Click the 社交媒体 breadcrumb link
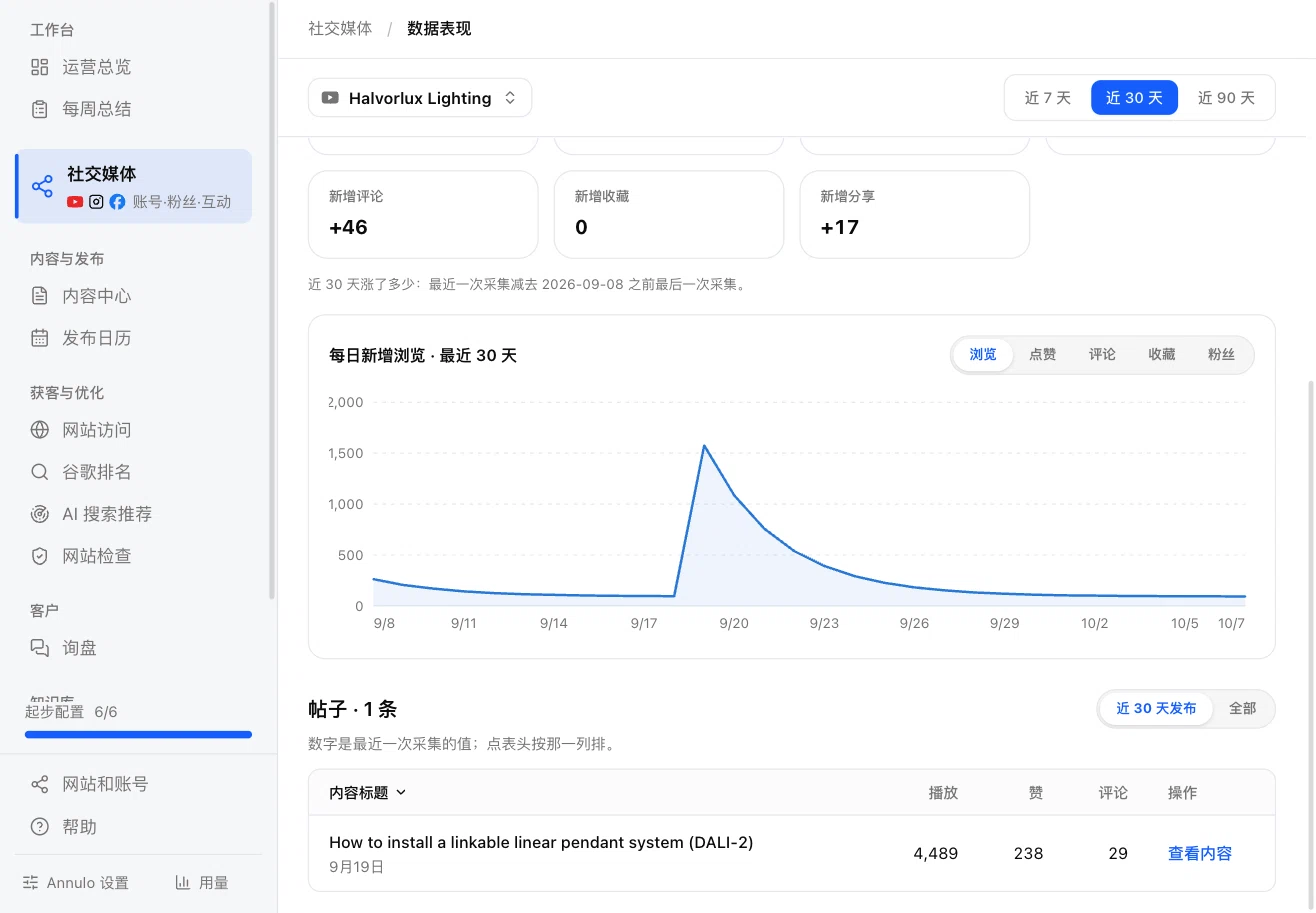The image size is (1316, 913). (x=340, y=29)
